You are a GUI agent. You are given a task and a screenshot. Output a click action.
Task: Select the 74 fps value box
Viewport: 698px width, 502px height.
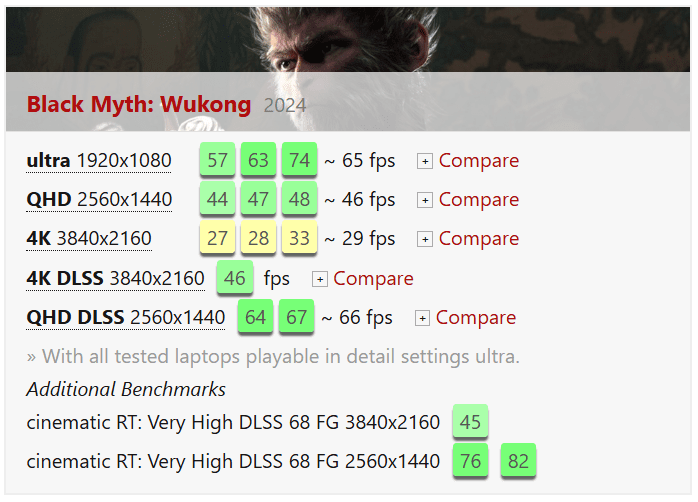(x=299, y=160)
